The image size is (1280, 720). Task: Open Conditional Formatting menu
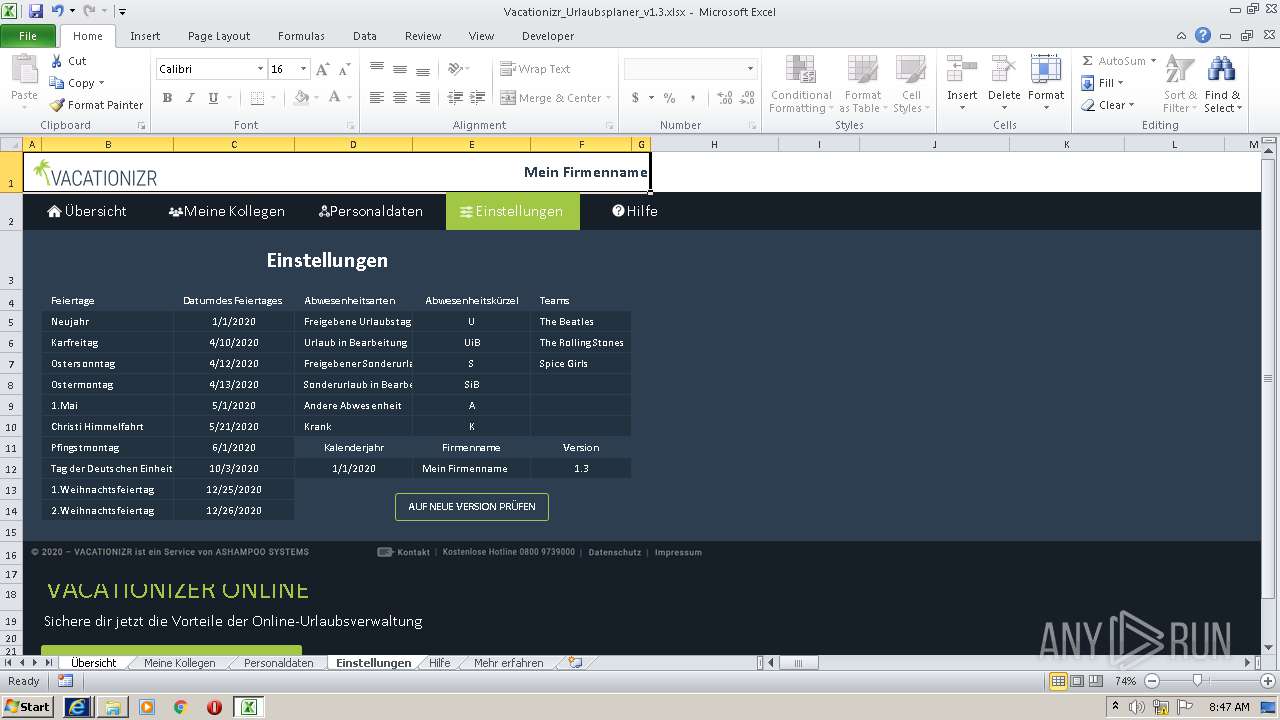click(800, 84)
